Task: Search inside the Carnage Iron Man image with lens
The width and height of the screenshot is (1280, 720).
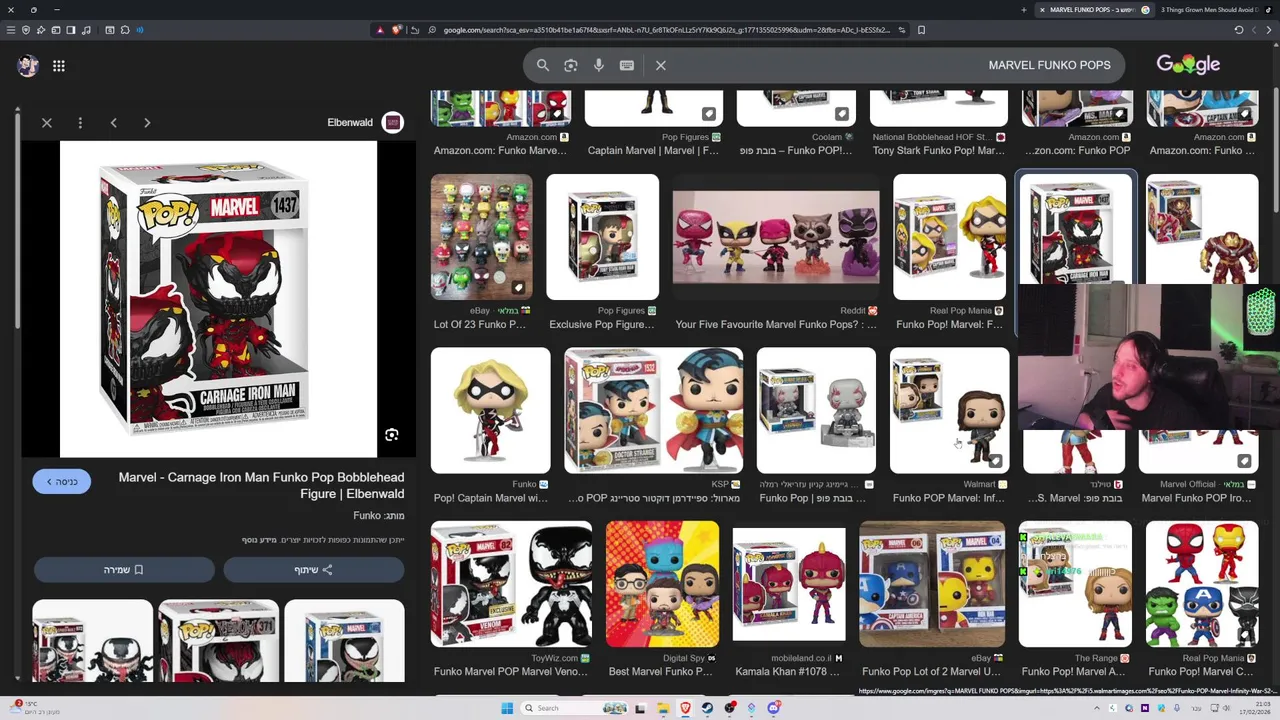Action: pyautogui.click(x=392, y=435)
